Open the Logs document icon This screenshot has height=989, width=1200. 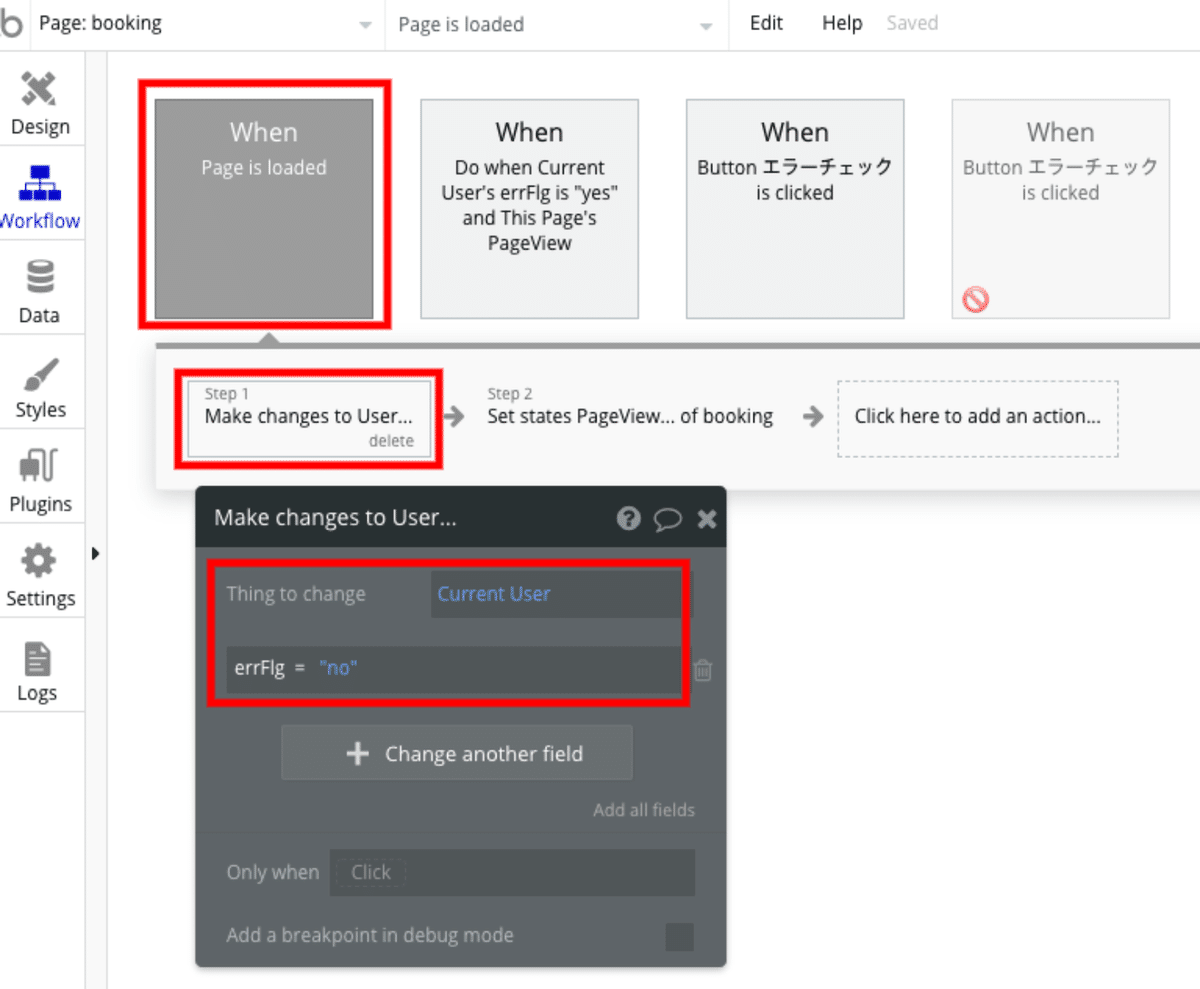pos(38,658)
